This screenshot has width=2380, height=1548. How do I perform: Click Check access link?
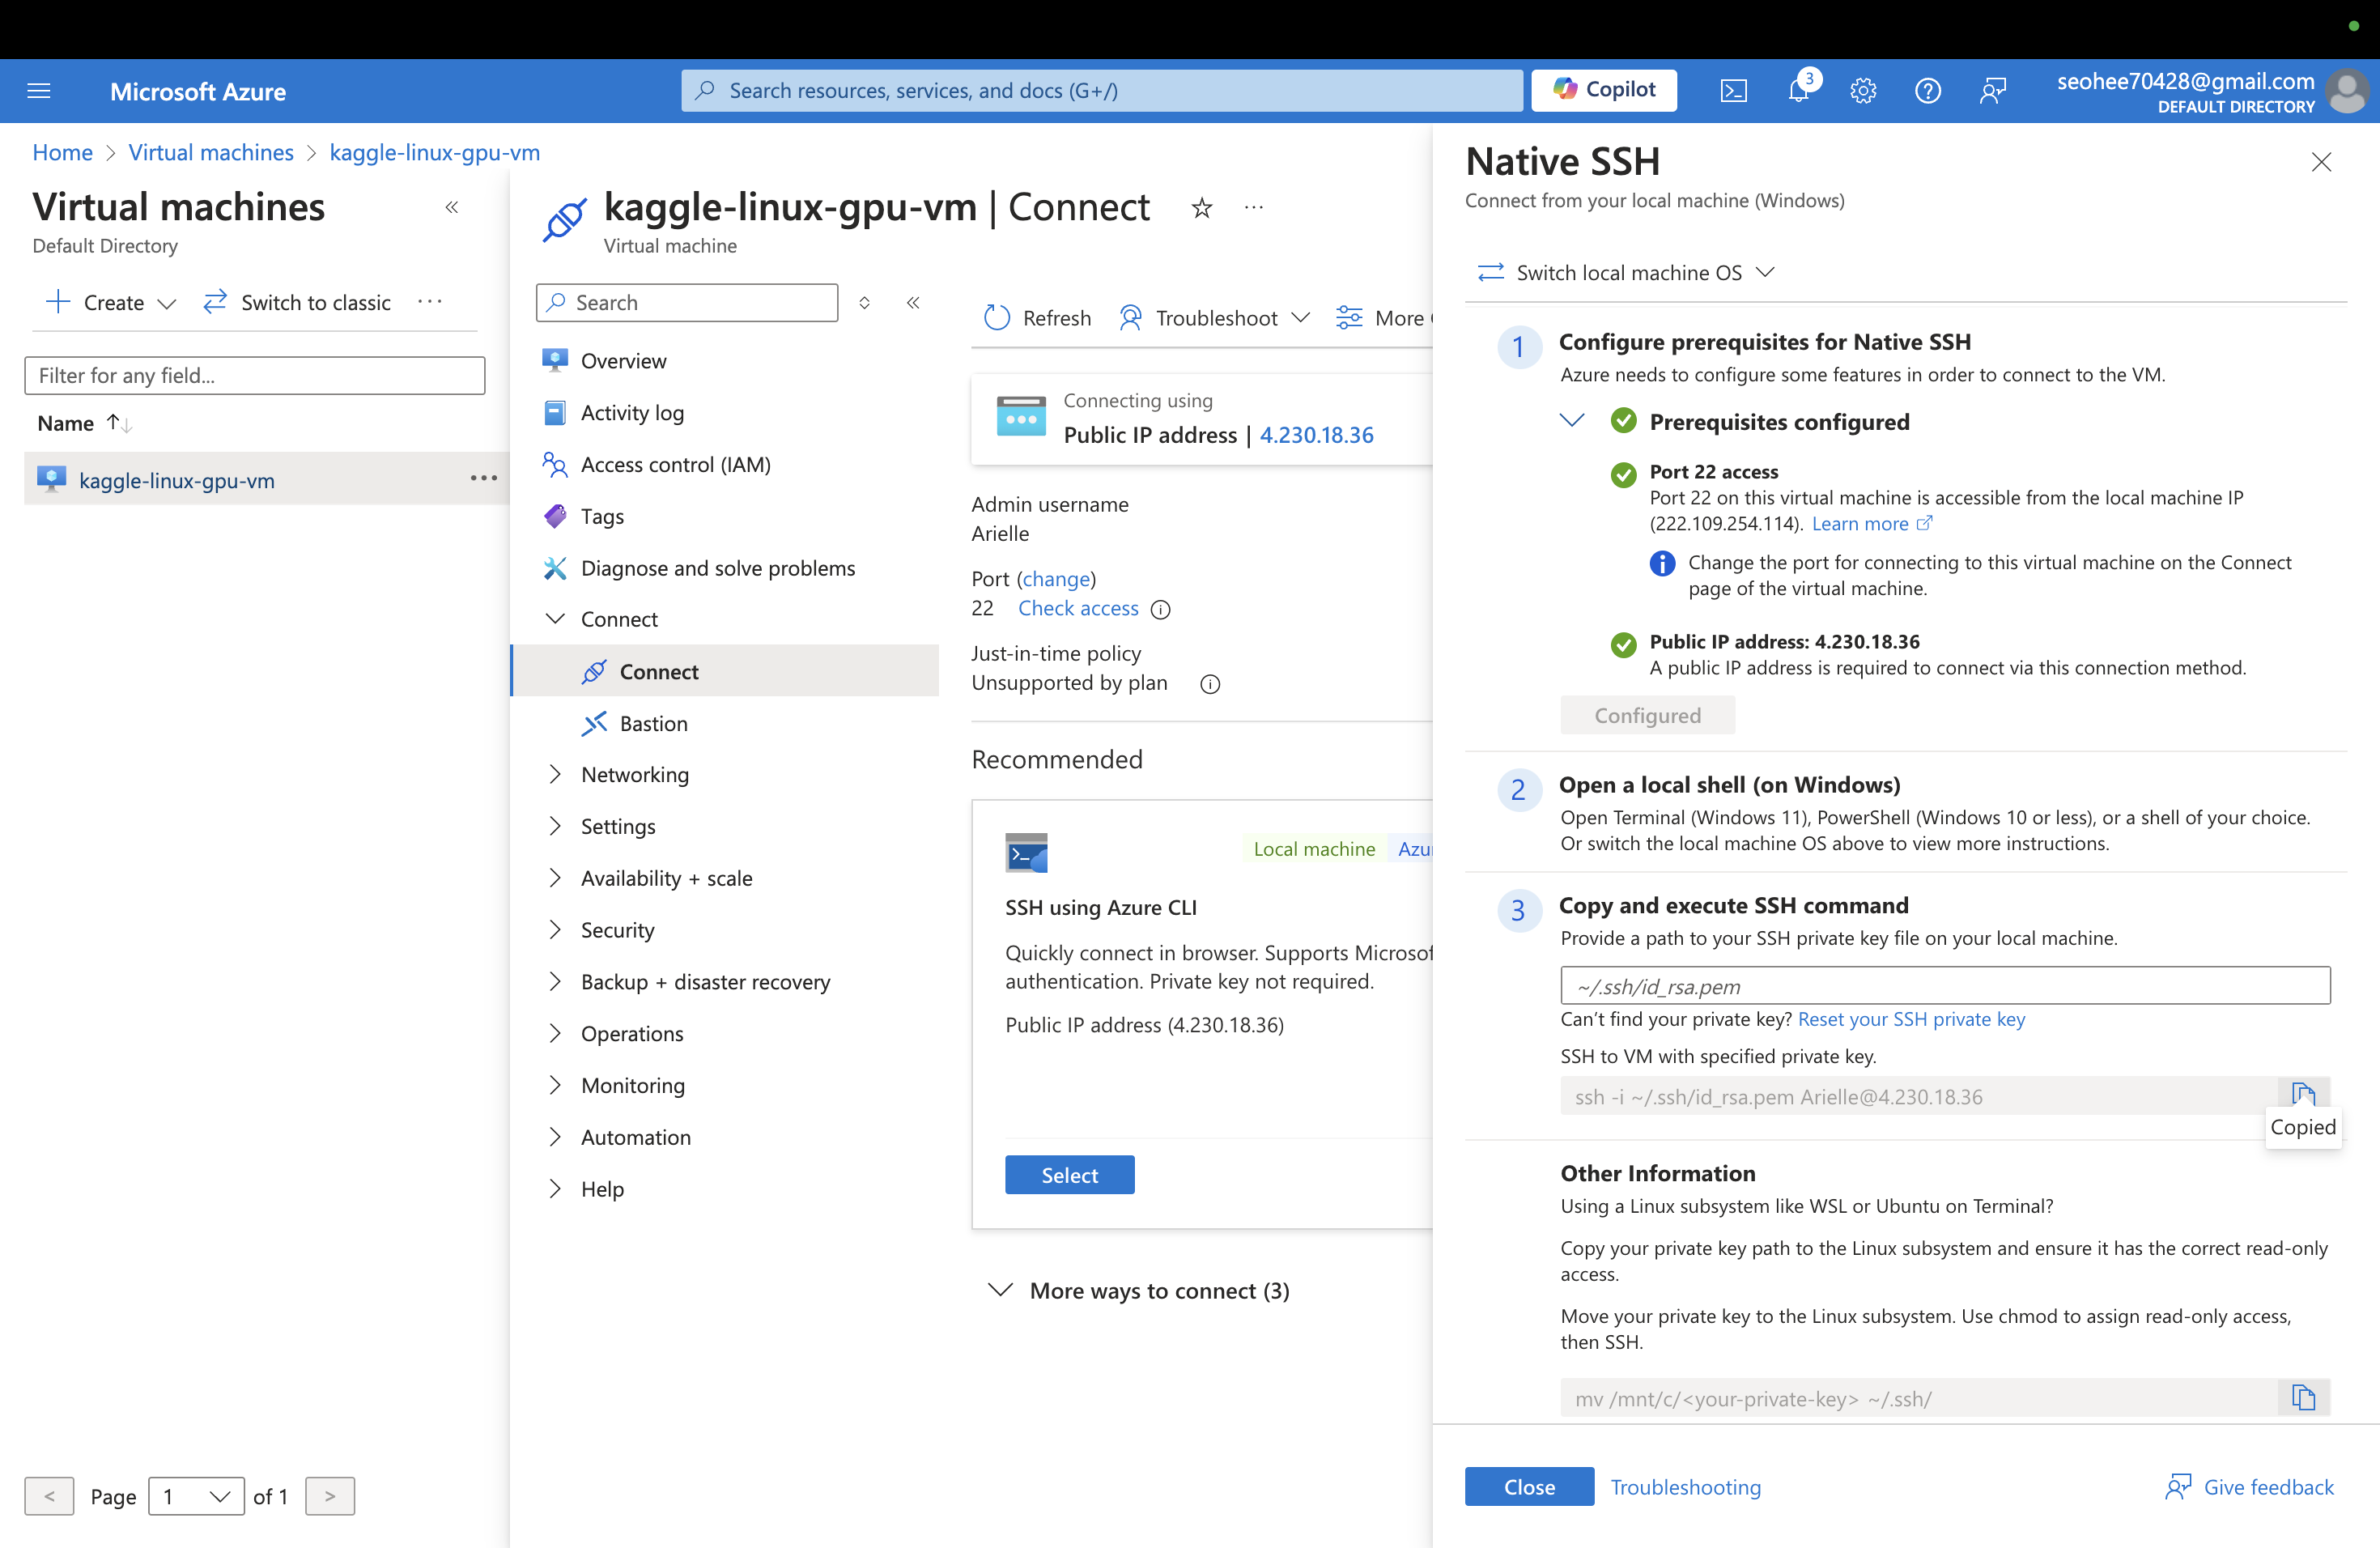click(x=1078, y=608)
